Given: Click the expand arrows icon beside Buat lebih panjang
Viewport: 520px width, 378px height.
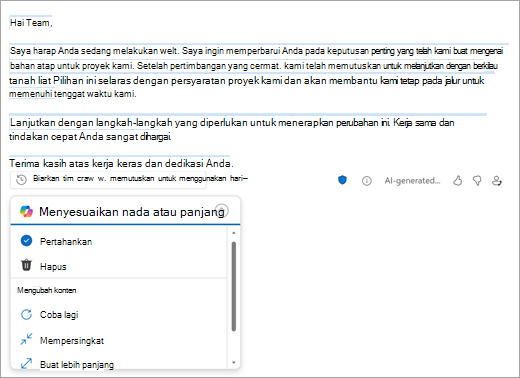Looking at the screenshot, I should (26, 363).
